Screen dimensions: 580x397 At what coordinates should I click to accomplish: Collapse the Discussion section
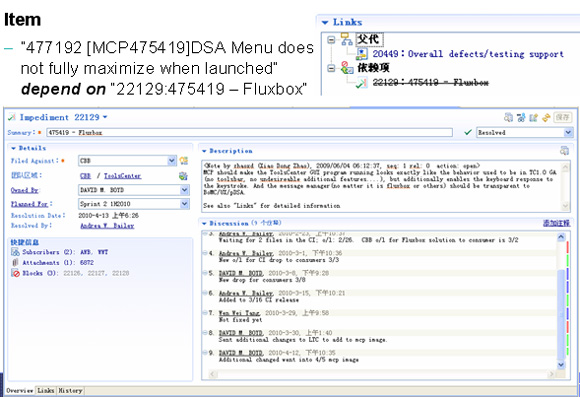pyautogui.click(x=204, y=223)
